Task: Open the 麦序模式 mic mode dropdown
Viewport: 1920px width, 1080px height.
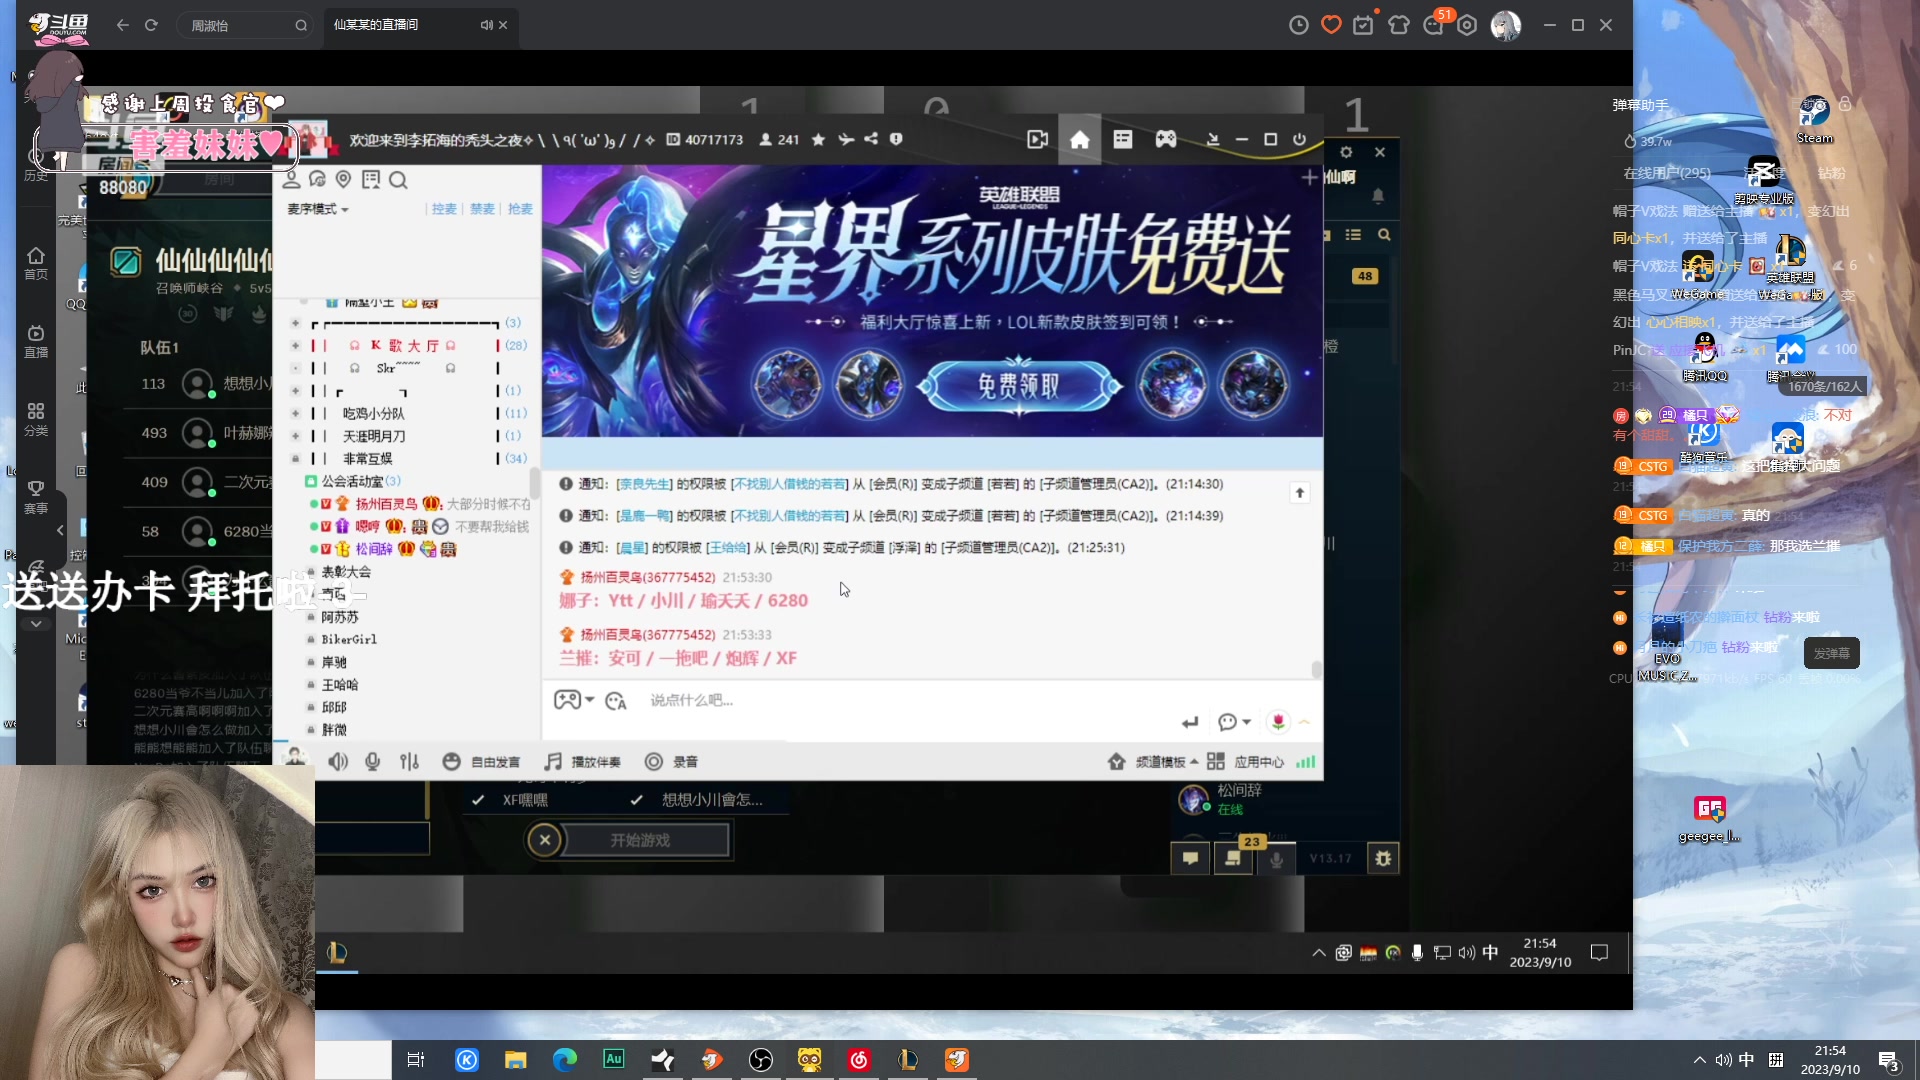Action: click(316, 209)
